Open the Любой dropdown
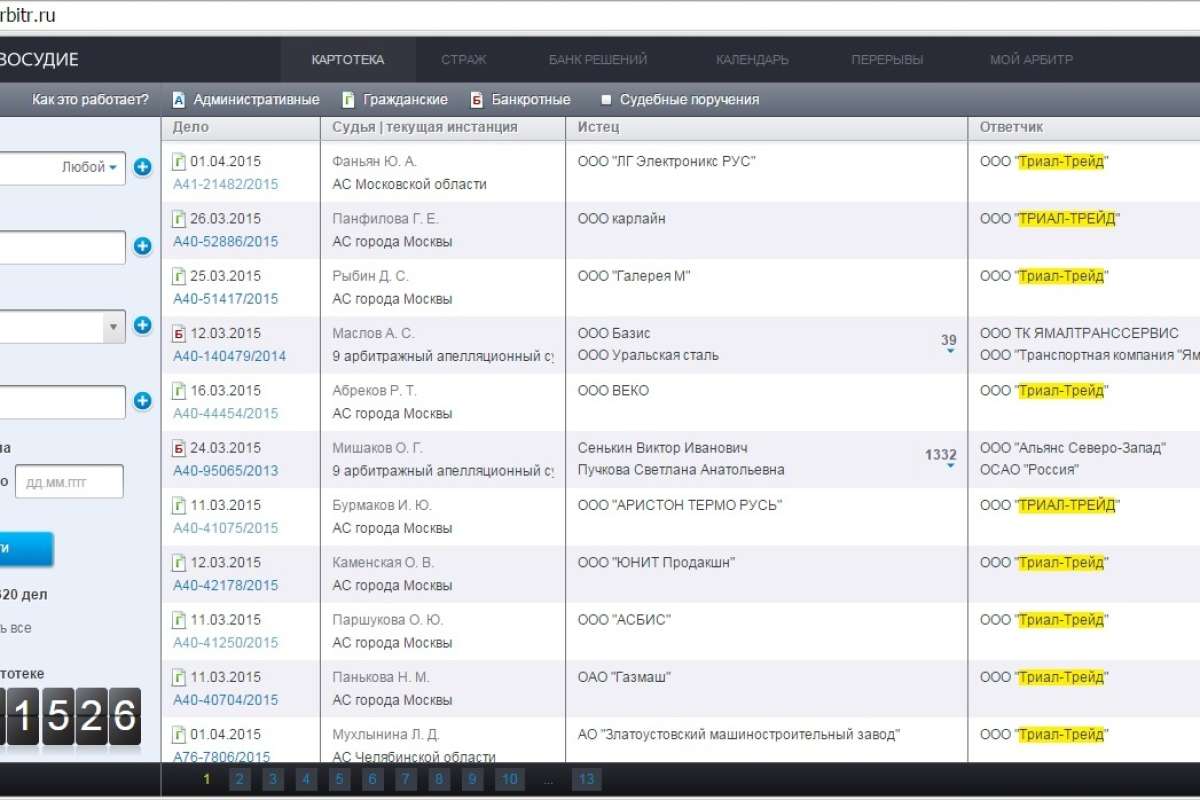The width and height of the screenshot is (1200, 800). [90, 167]
